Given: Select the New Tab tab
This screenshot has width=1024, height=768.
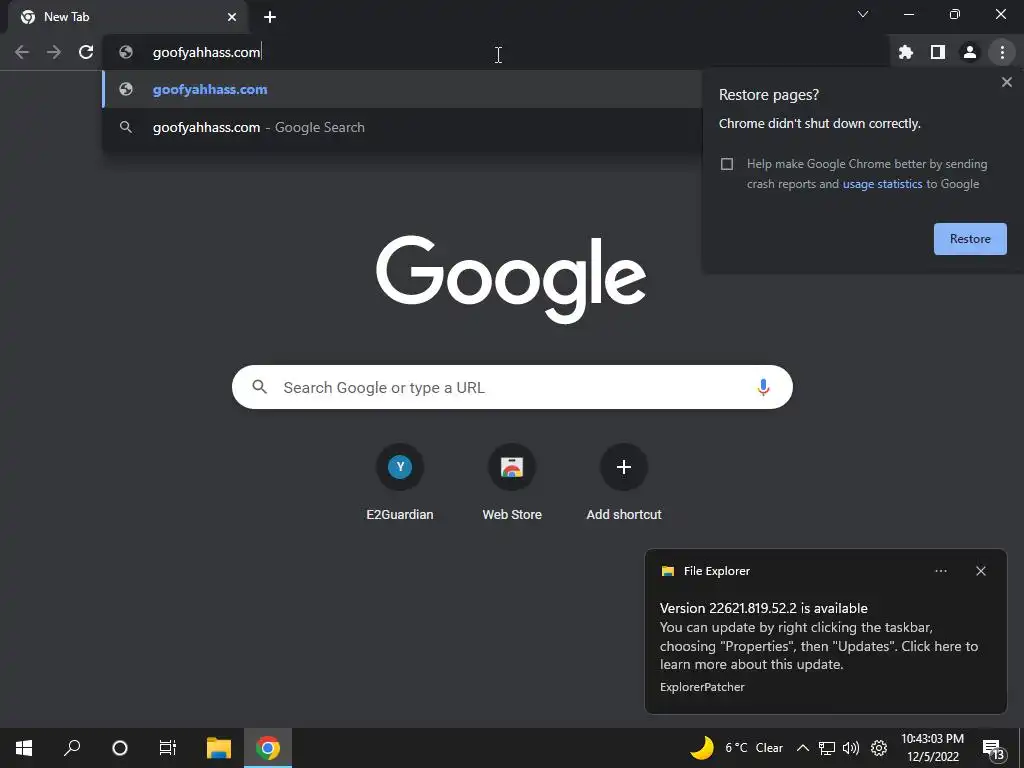Looking at the screenshot, I should 127,17.
